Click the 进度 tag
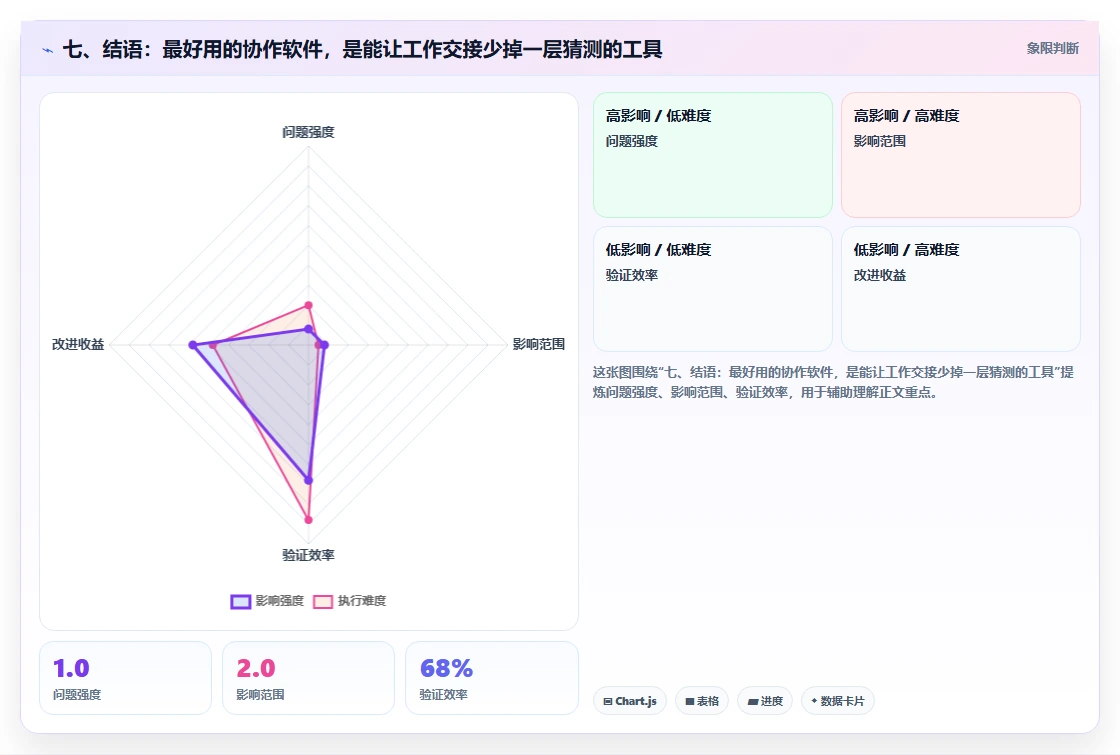The height and width of the screenshot is (755, 1120). point(765,701)
